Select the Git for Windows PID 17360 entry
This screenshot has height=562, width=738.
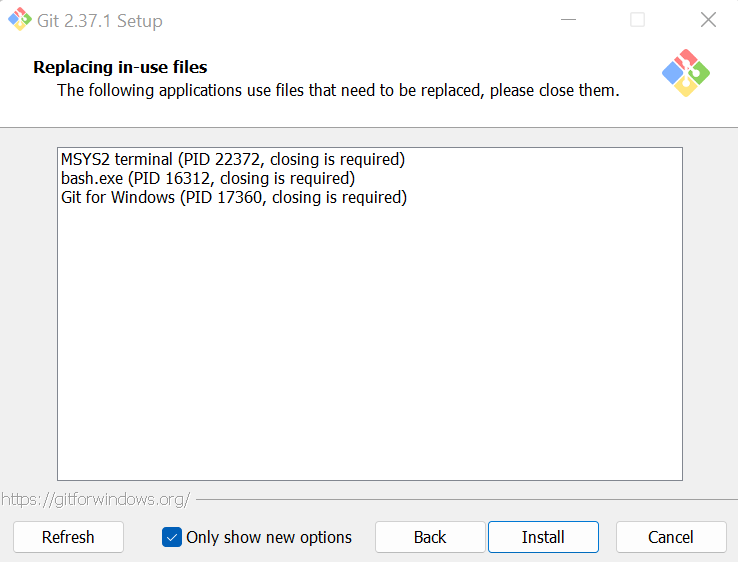(x=234, y=197)
